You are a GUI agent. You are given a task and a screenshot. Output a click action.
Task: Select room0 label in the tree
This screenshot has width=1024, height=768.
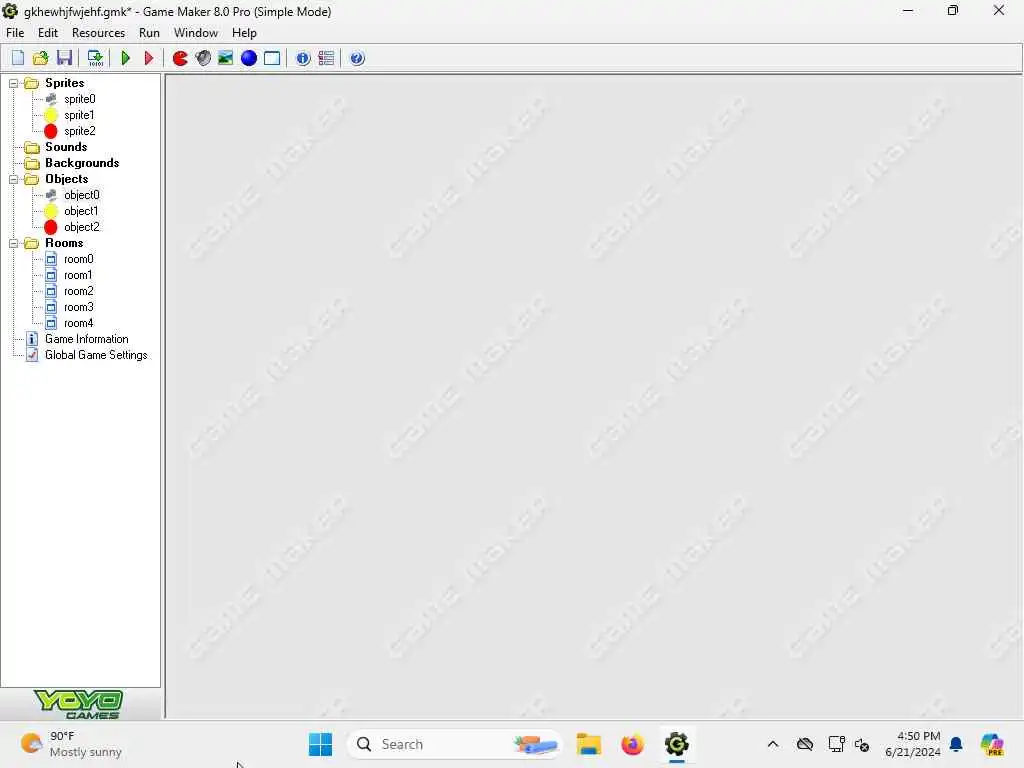coord(78,259)
